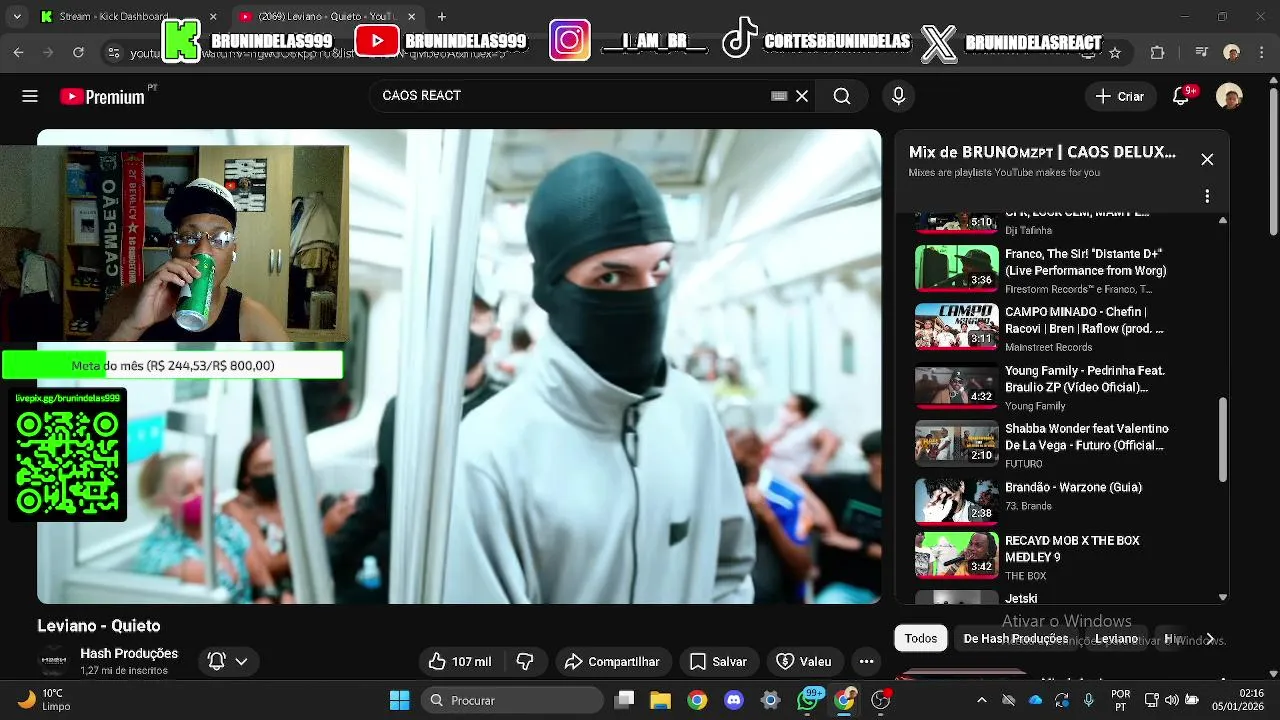The width and height of the screenshot is (1280, 720).
Task: Click the Criar create button
Action: [x=1120, y=96]
